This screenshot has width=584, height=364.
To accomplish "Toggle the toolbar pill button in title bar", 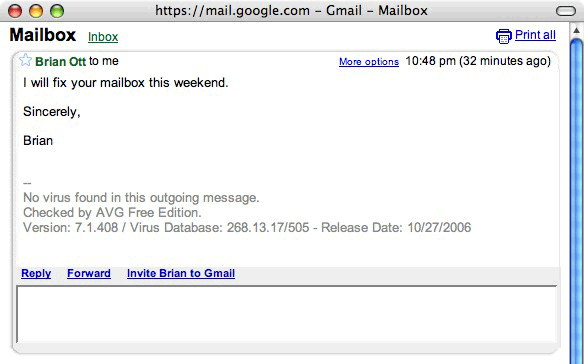I will 566,11.
